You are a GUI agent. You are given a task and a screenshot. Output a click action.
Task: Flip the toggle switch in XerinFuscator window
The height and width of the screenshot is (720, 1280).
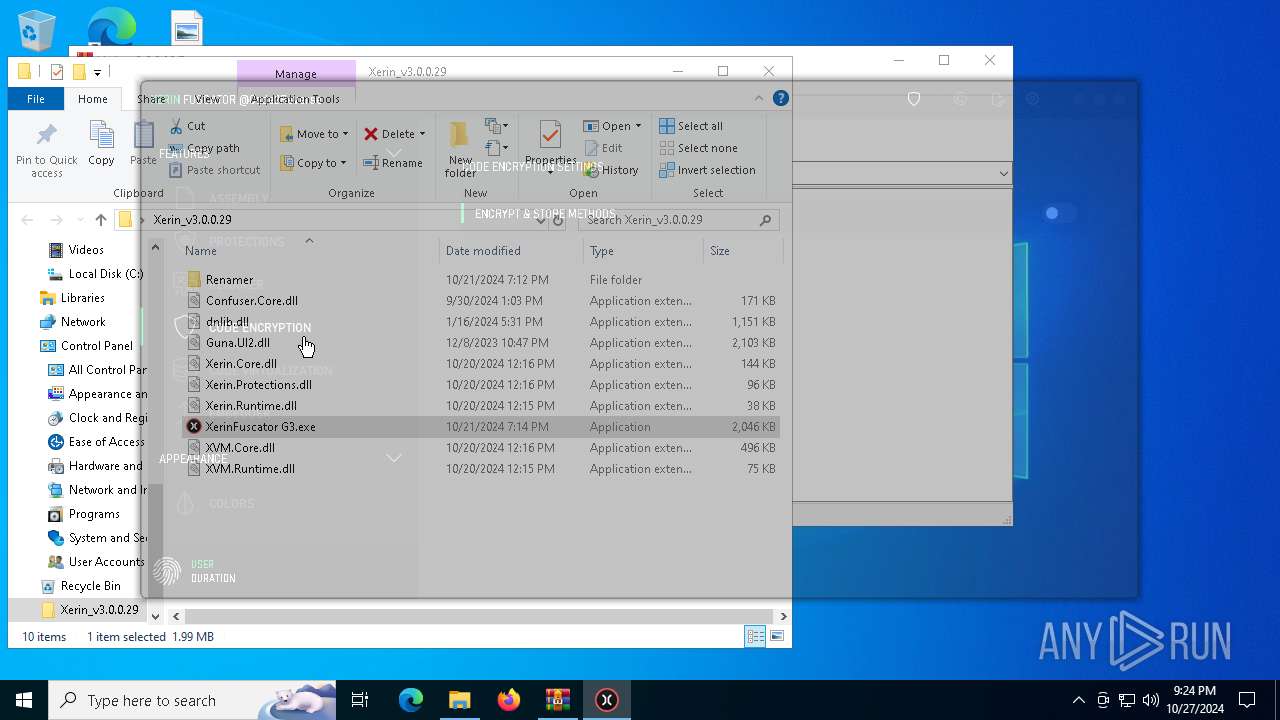click(x=1060, y=213)
